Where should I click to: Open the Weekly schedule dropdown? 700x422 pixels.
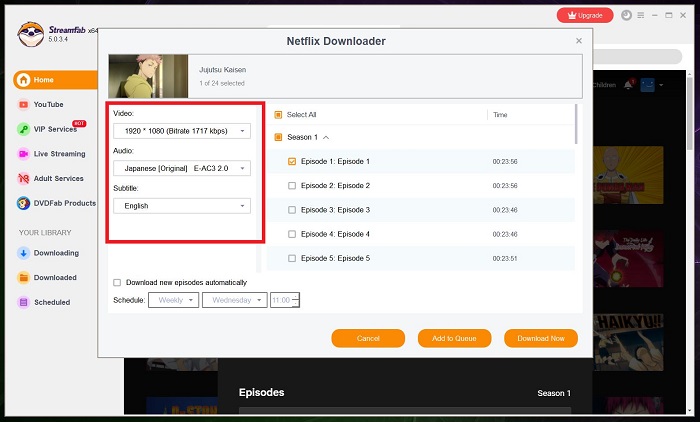click(173, 300)
